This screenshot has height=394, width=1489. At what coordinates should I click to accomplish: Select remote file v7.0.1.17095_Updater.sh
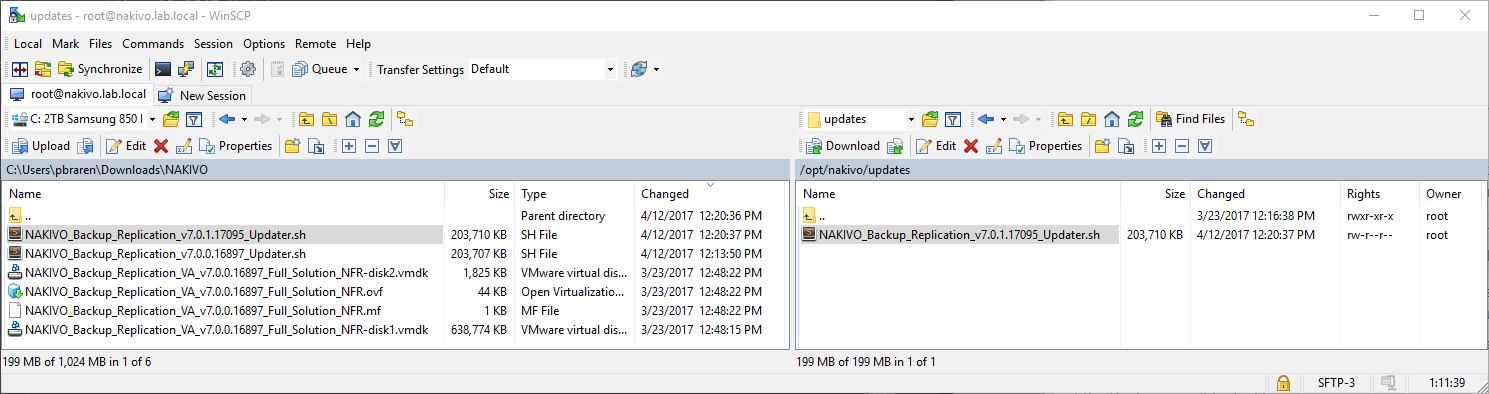959,235
